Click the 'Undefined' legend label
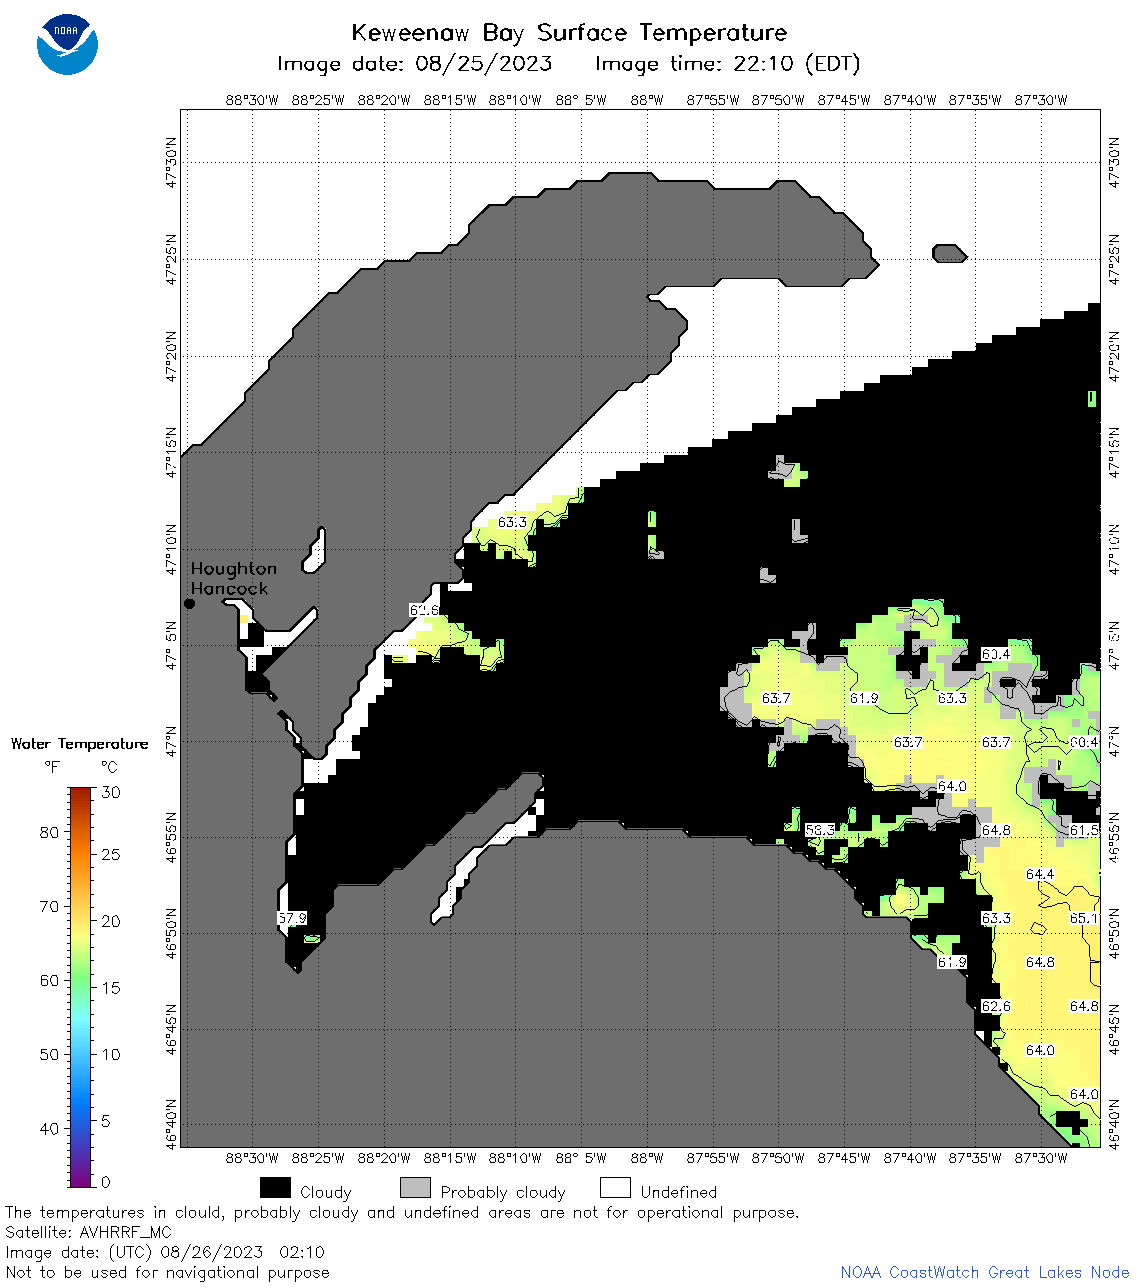 pyautogui.click(x=679, y=1192)
